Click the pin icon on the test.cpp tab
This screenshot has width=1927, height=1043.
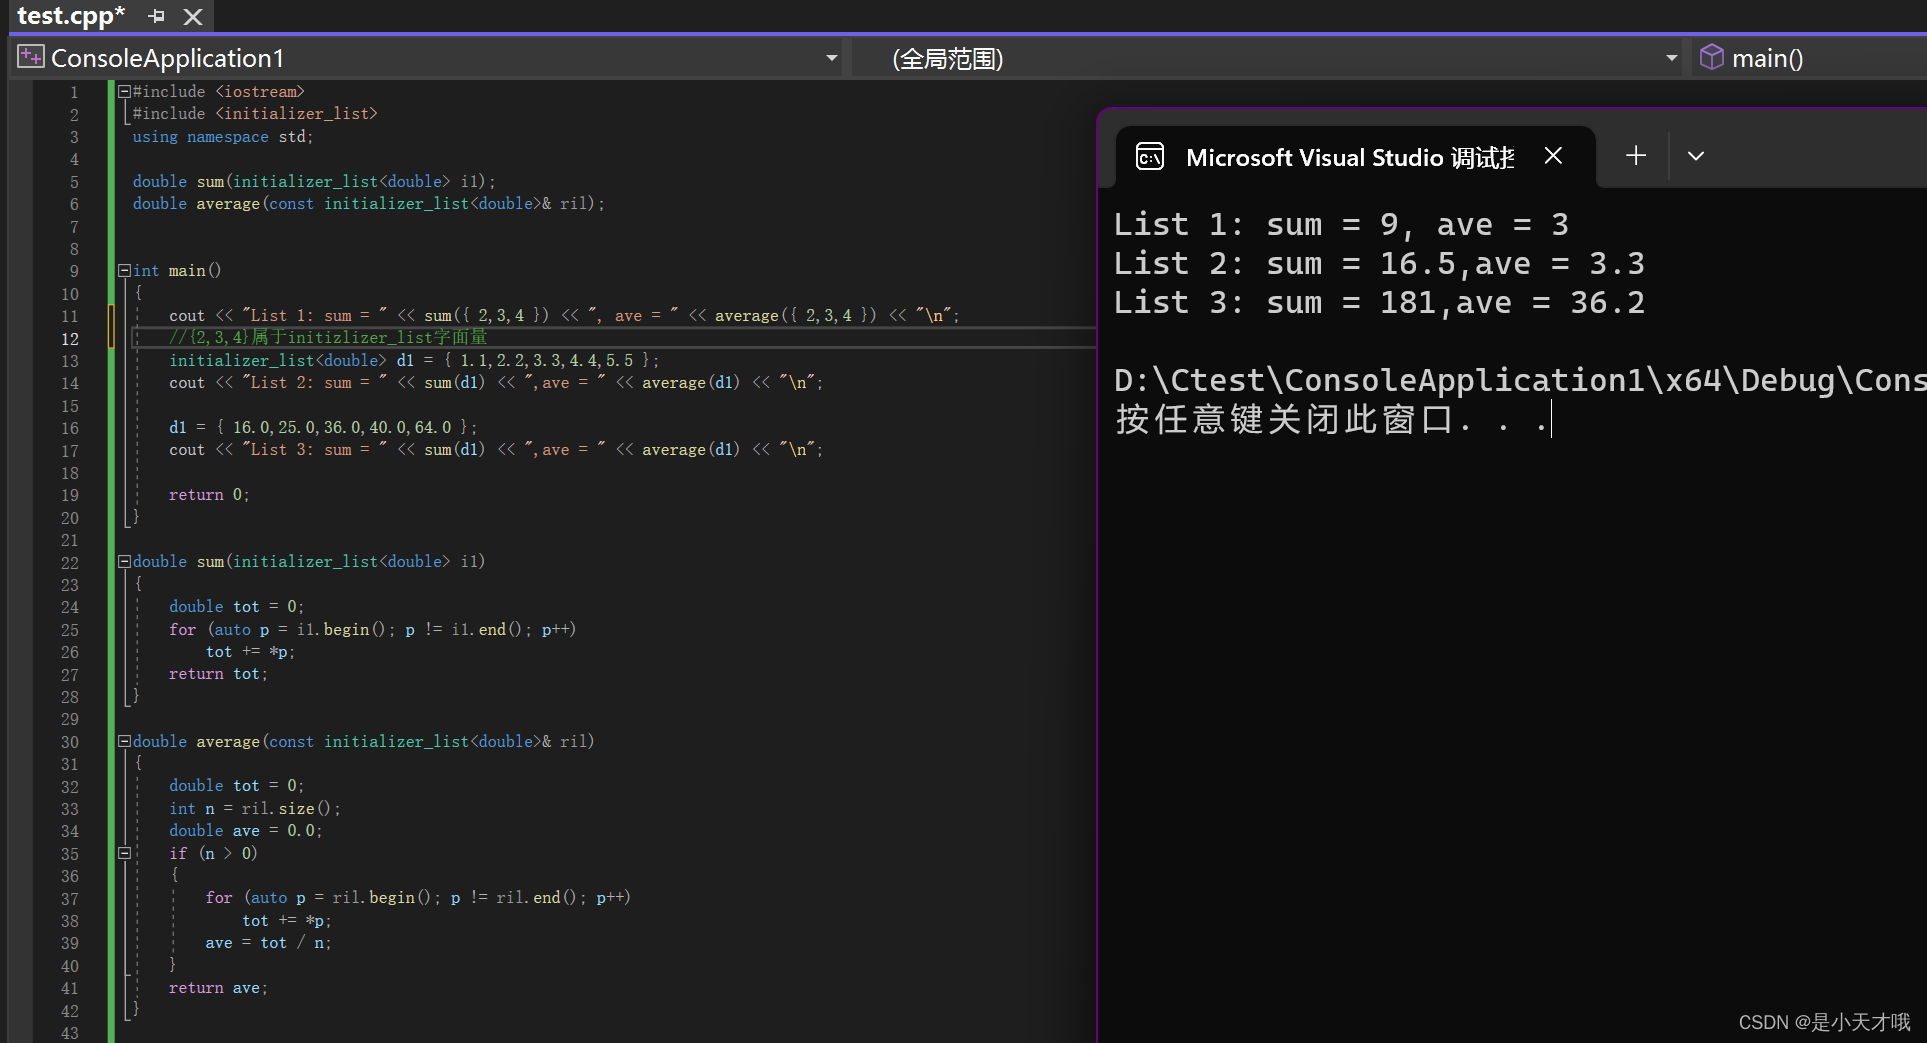point(156,16)
